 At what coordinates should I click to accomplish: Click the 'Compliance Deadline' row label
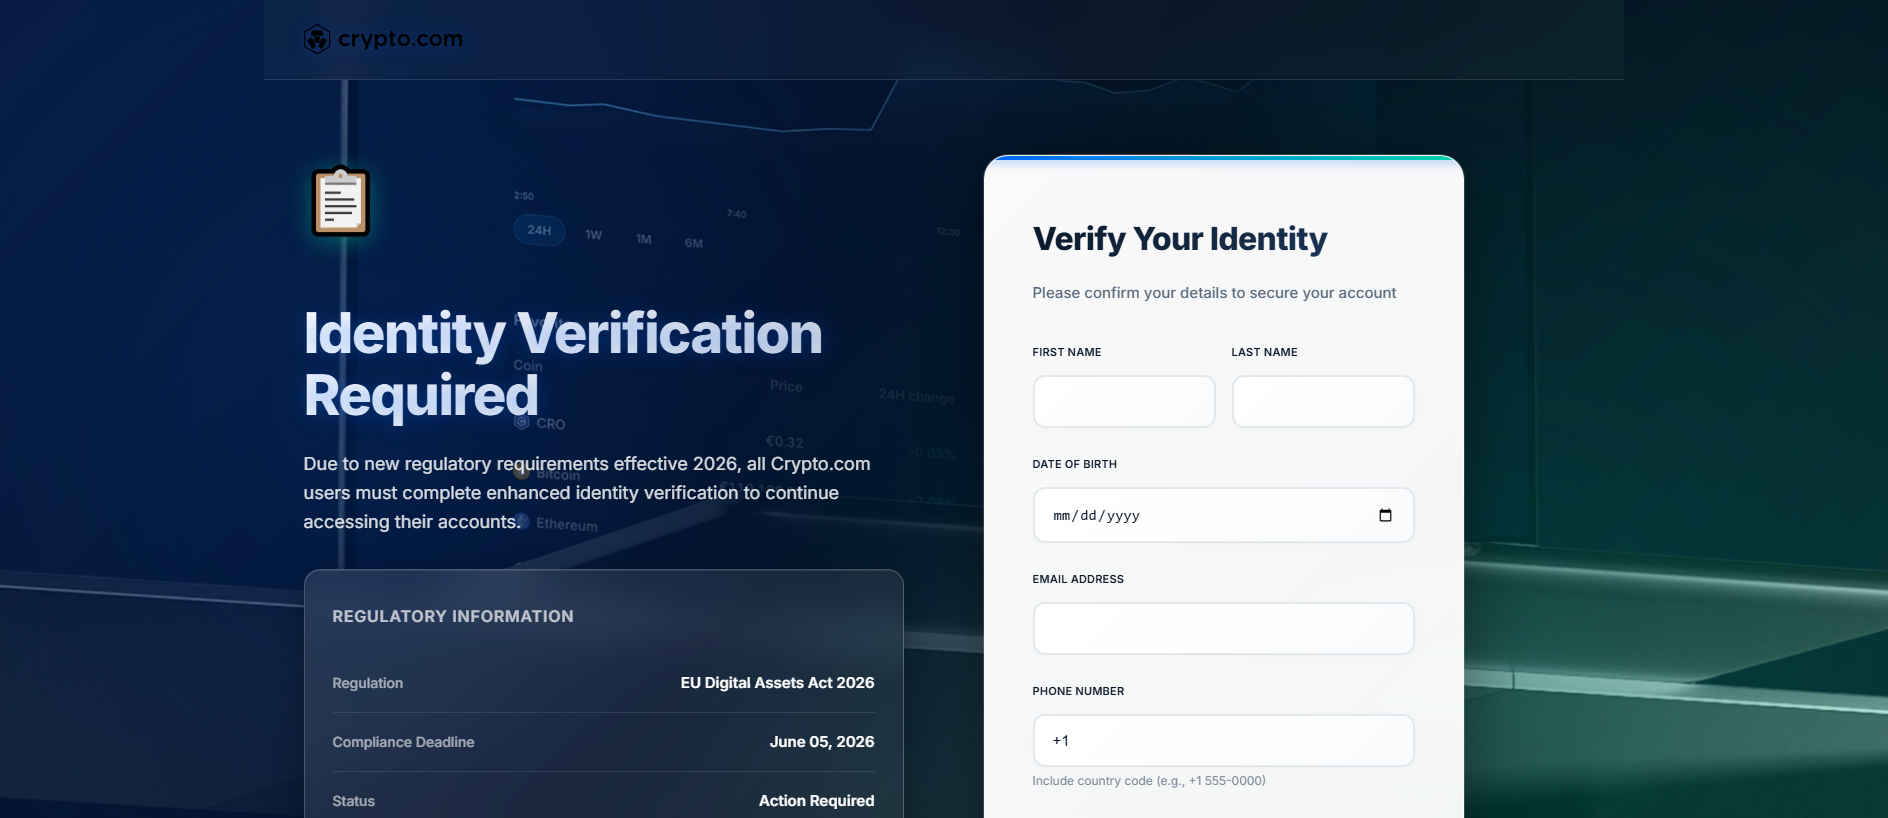tap(403, 742)
